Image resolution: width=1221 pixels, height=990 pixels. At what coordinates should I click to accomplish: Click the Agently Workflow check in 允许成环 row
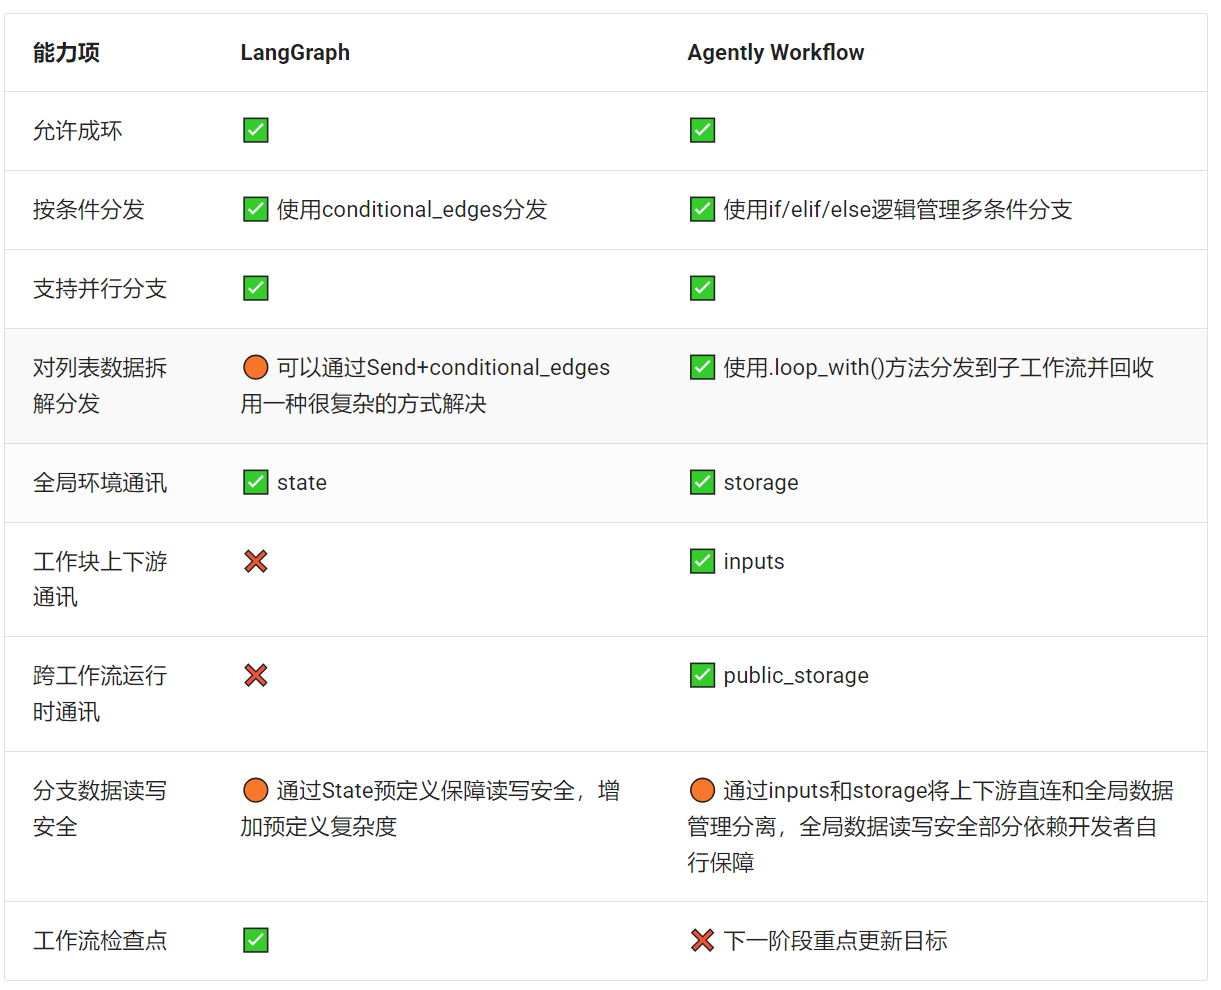(x=703, y=130)
